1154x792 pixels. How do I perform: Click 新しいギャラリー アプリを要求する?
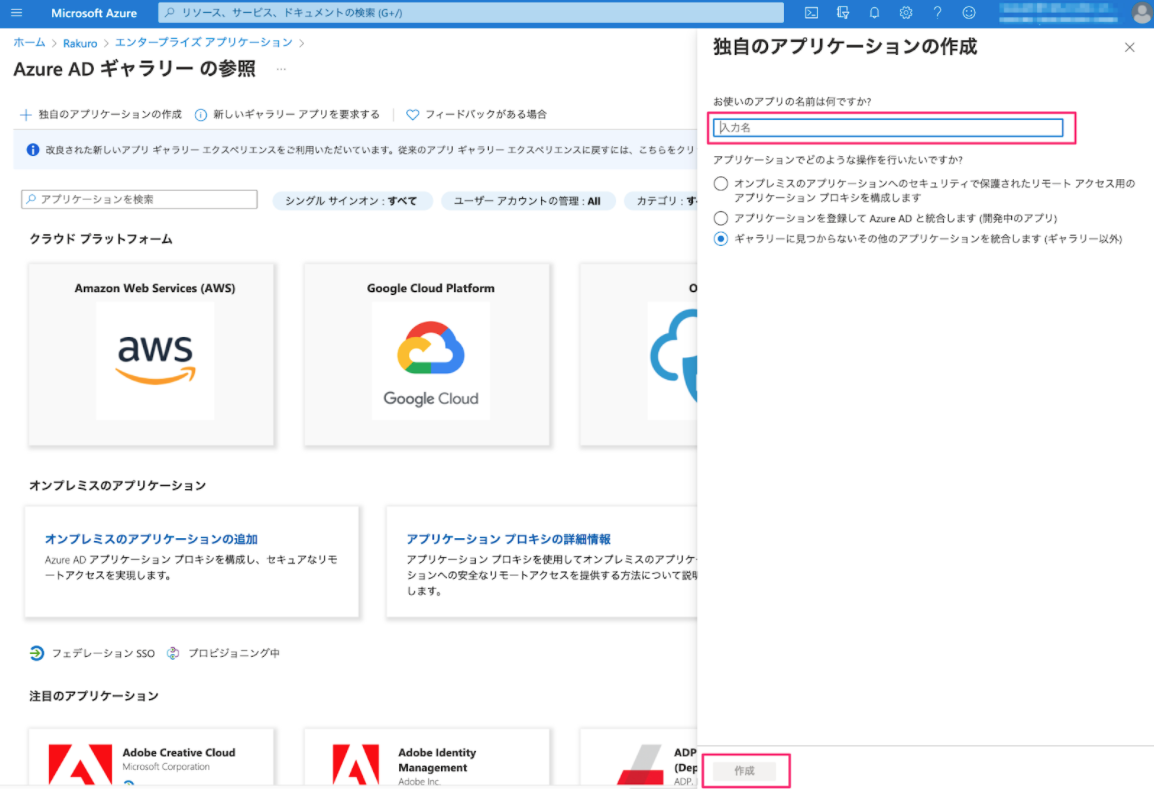pos(288,115)
